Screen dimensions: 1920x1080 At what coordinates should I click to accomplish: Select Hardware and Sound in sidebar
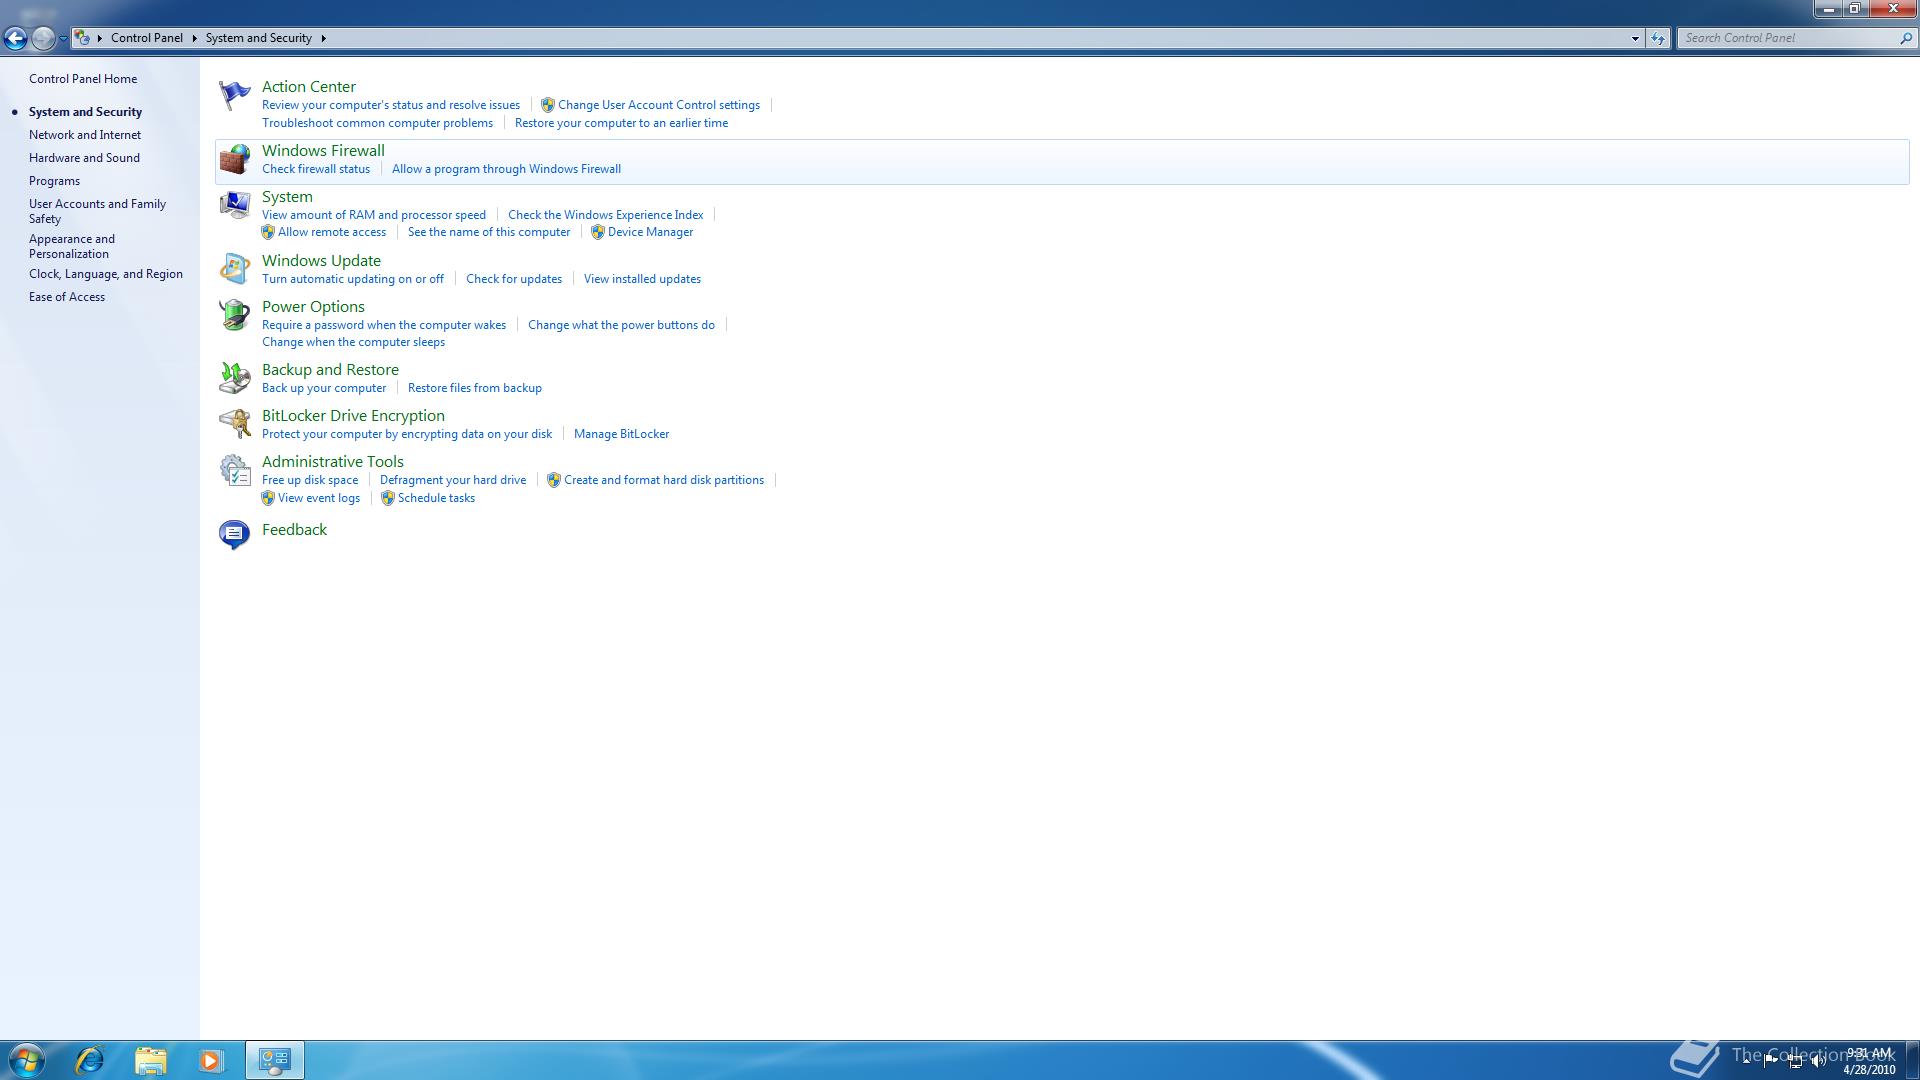click(x=84, y=158)
